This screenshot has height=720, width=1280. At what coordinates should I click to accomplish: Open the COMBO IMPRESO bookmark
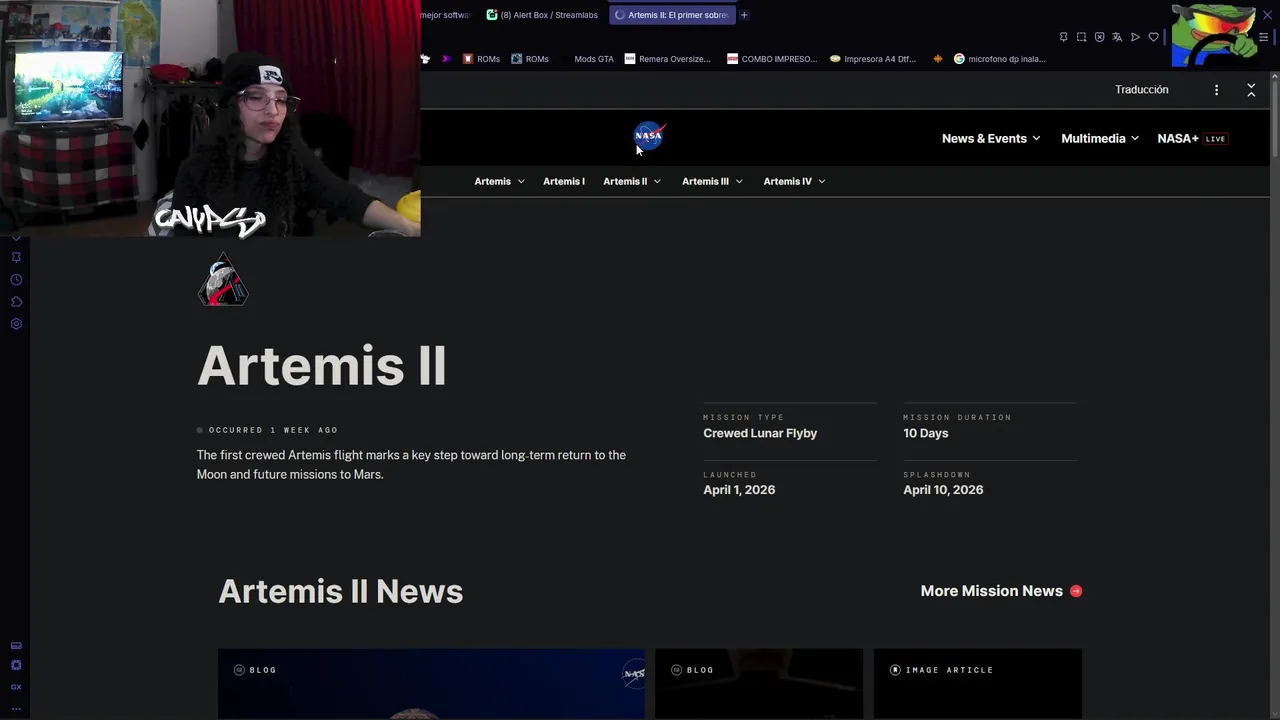tap(772, 59)
